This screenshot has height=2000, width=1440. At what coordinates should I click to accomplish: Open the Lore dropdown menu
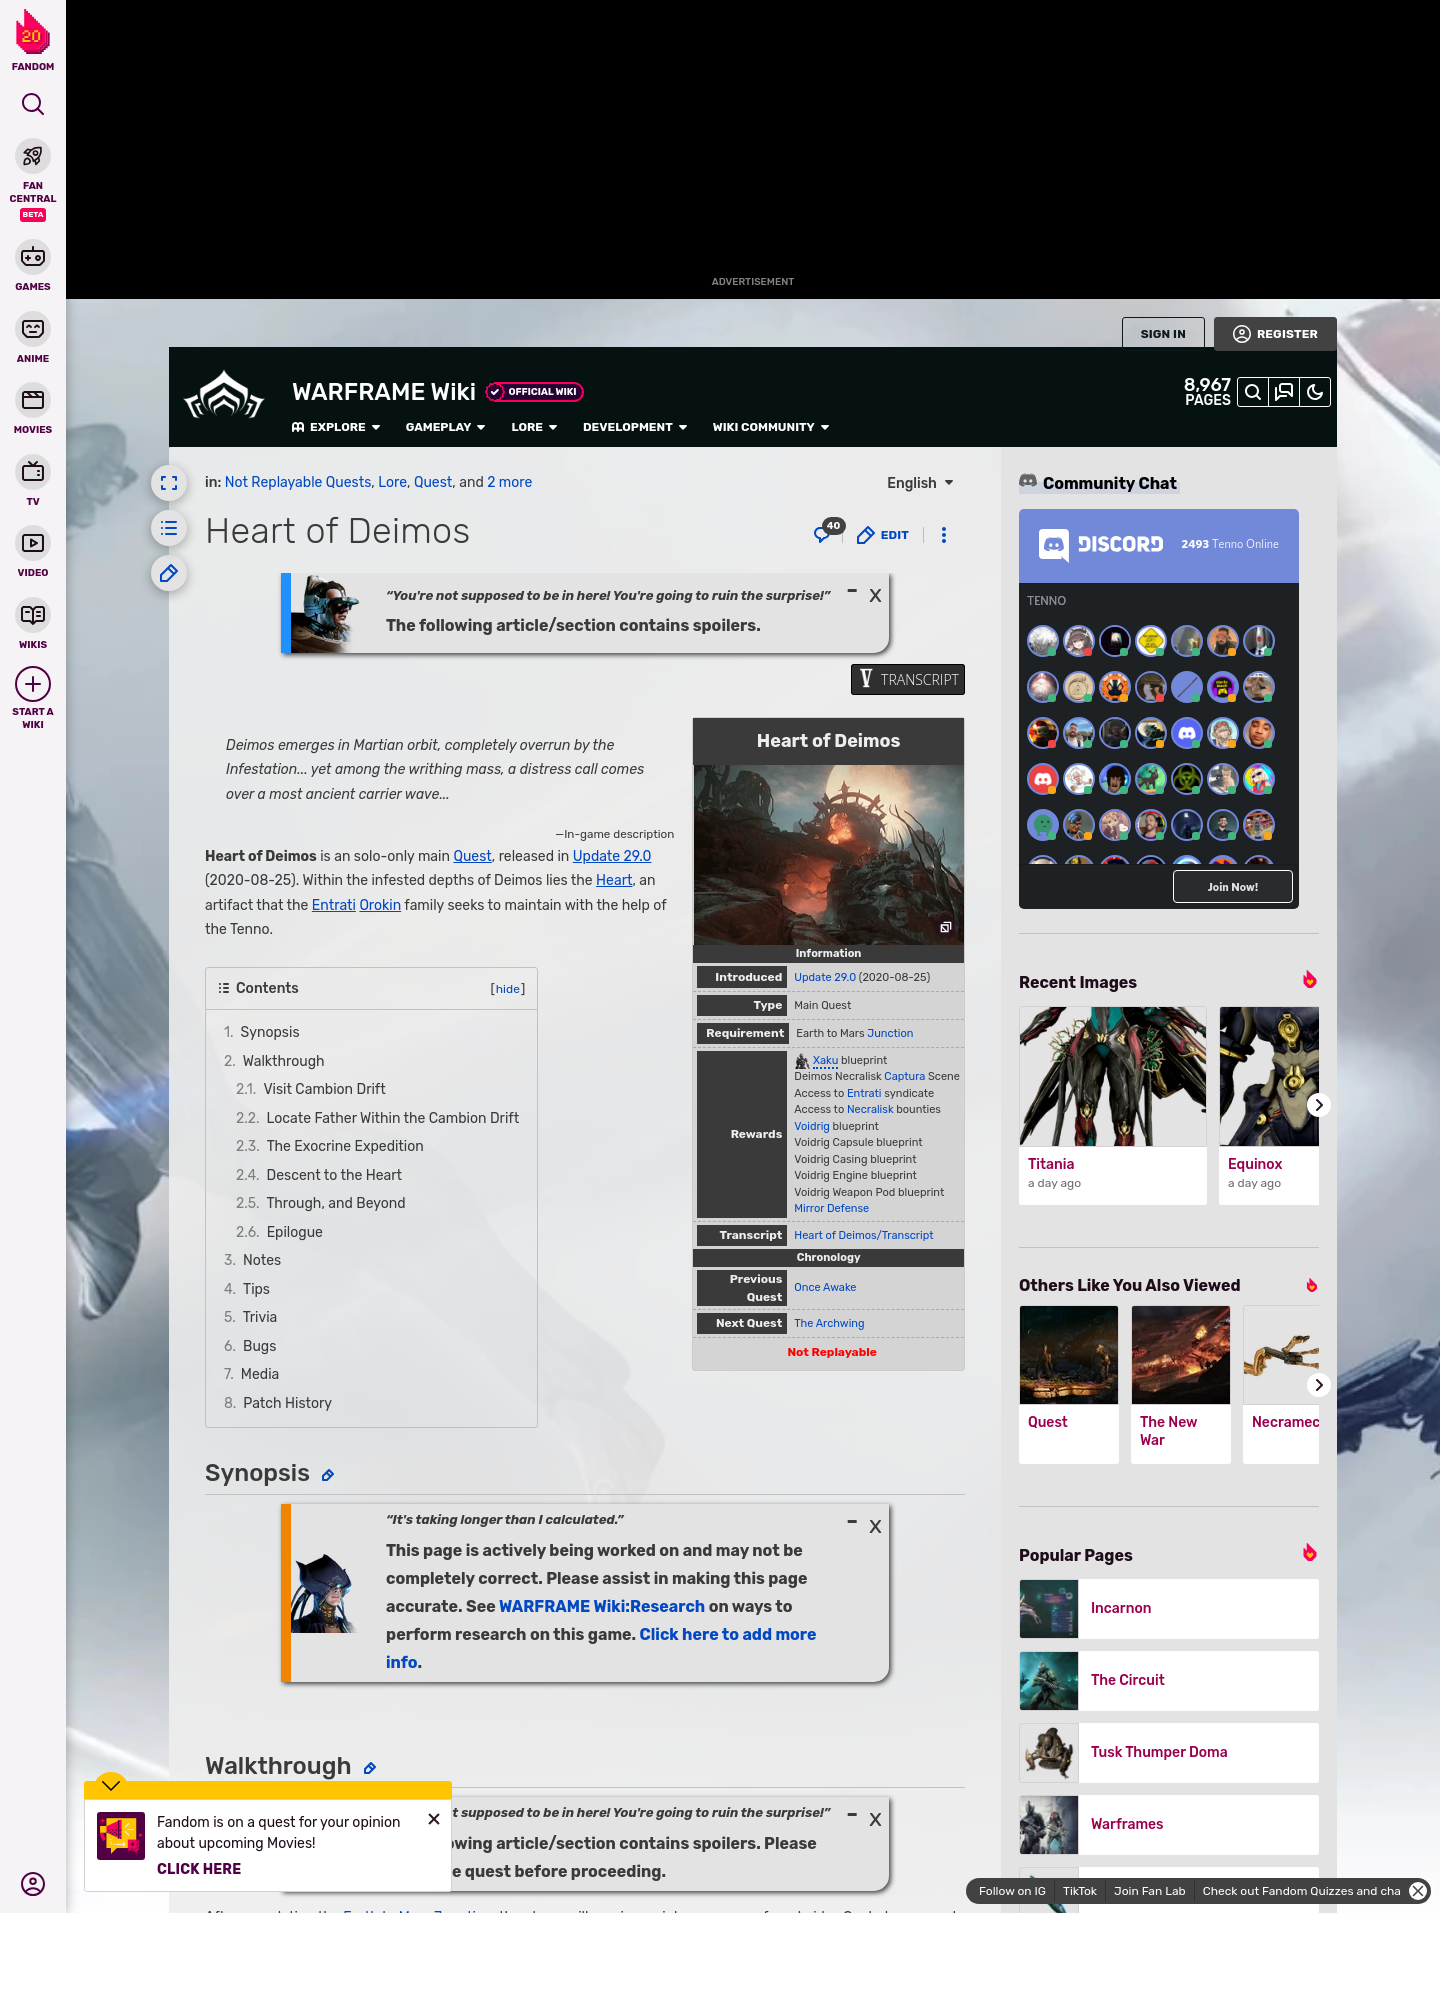tap(534, 427)
